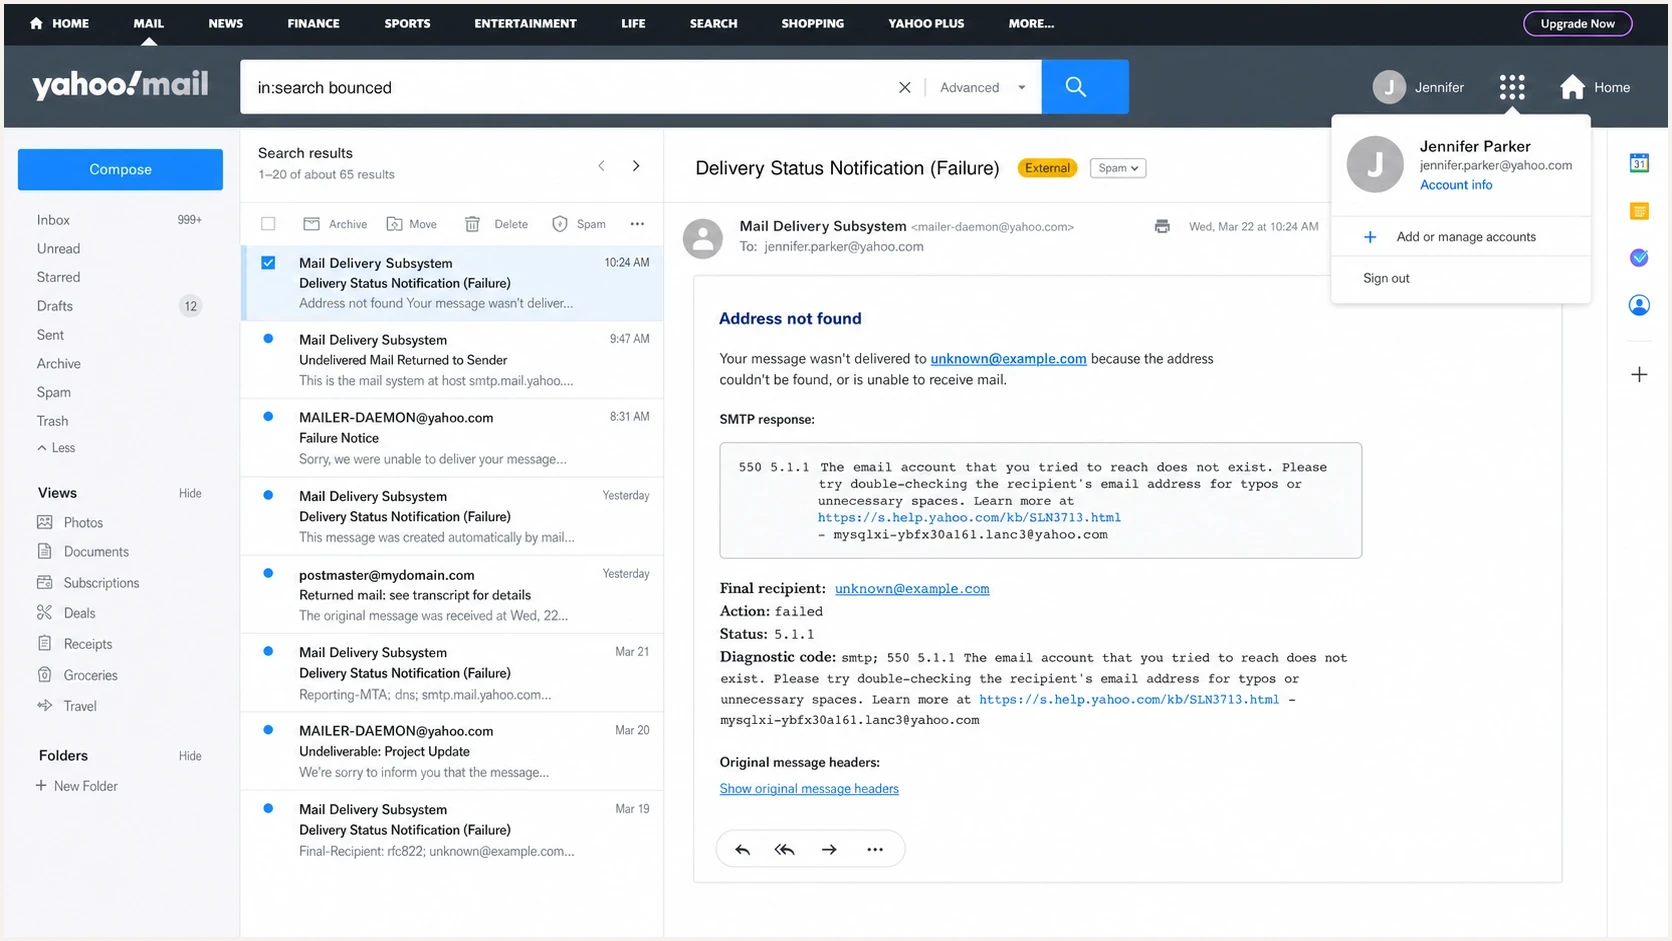Go to previous search results page

601,166
